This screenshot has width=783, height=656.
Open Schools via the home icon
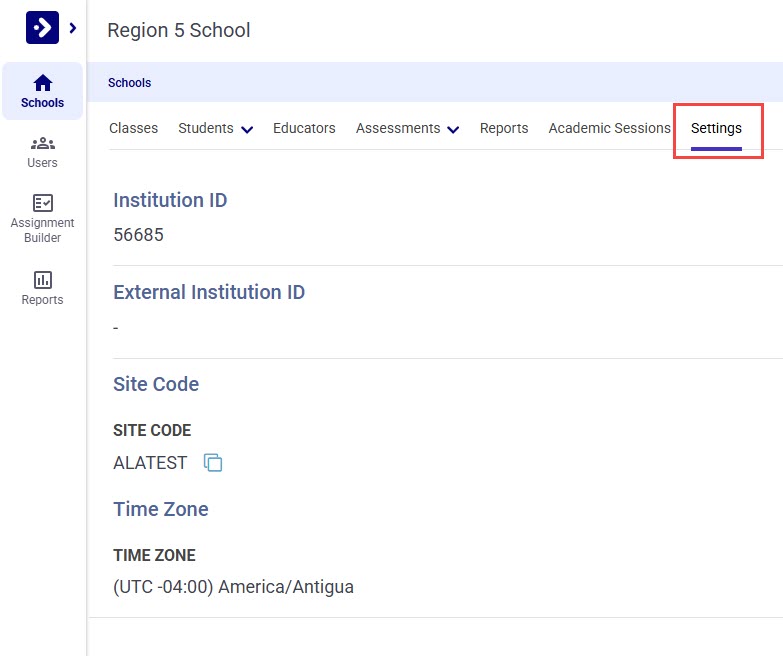(42, 83)
